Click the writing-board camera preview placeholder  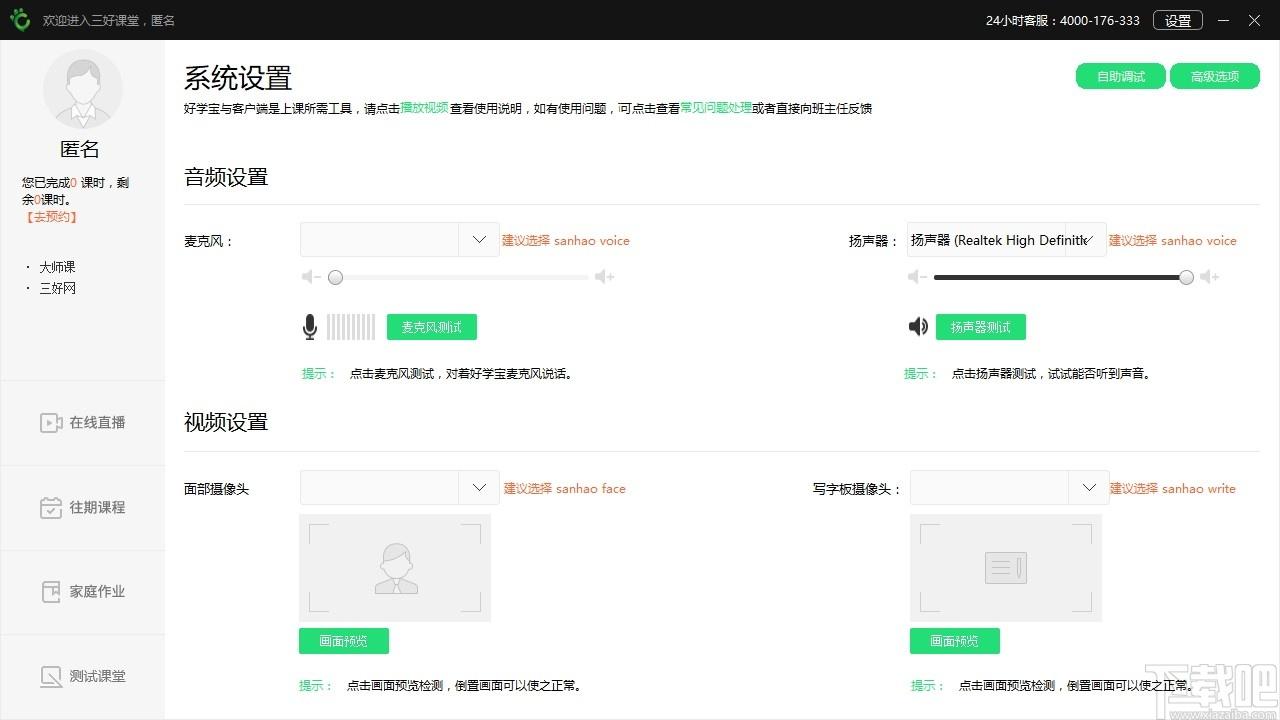pos(1006,568)
